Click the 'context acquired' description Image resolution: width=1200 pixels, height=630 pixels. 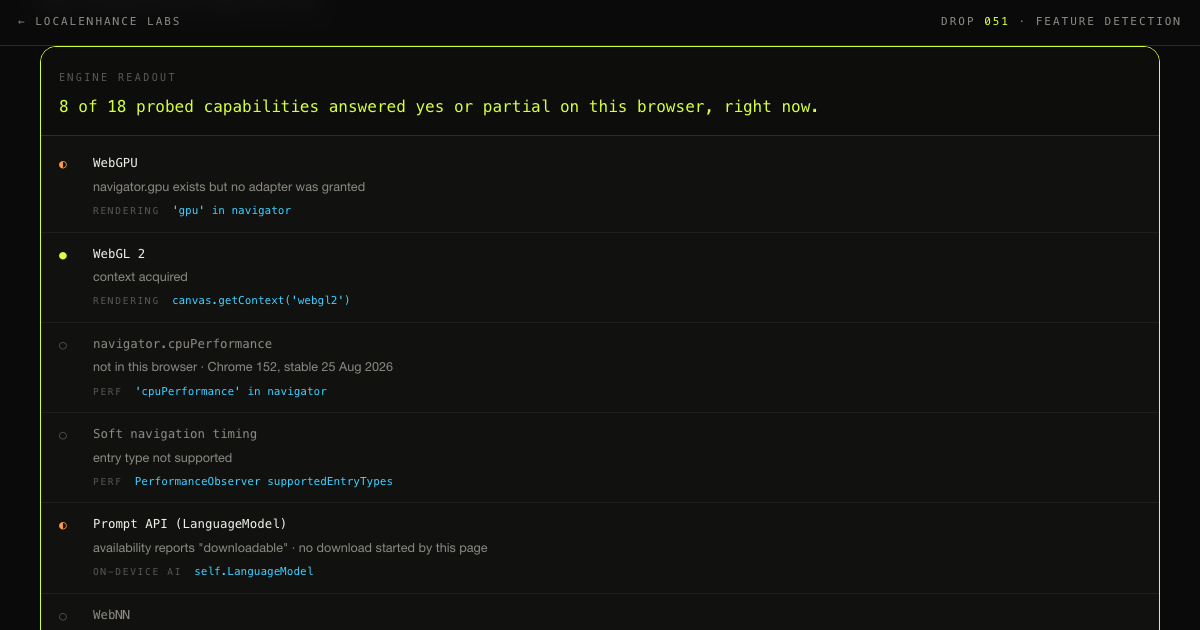(140, 277)
